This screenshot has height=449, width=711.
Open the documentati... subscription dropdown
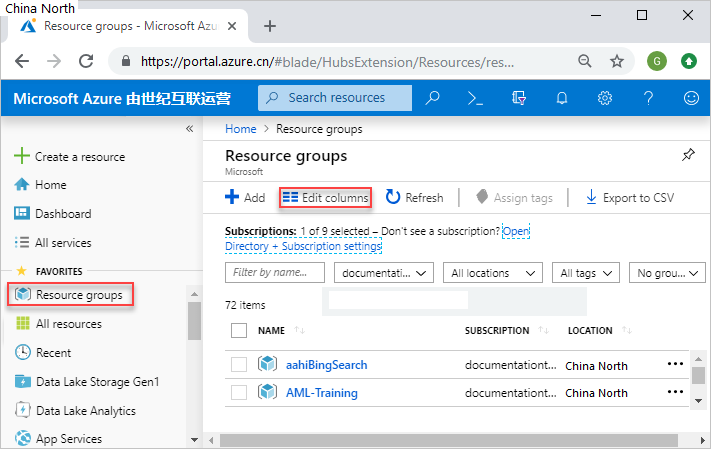[x=384, y=273]
